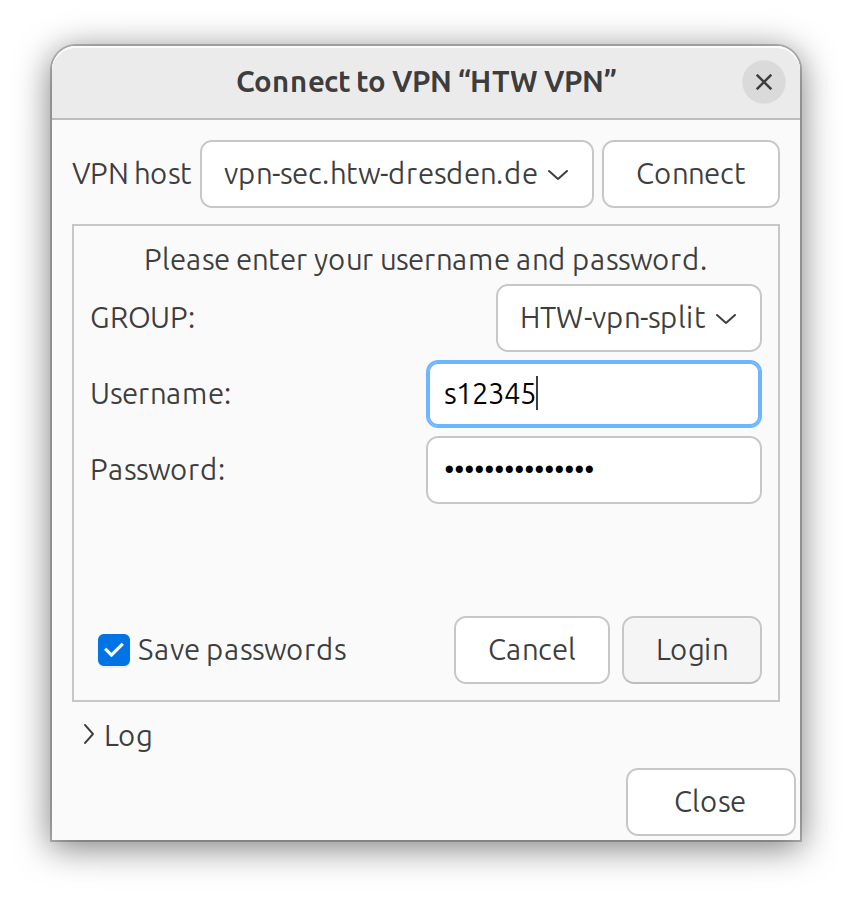Click the "Username:" label

coord(161,394)
